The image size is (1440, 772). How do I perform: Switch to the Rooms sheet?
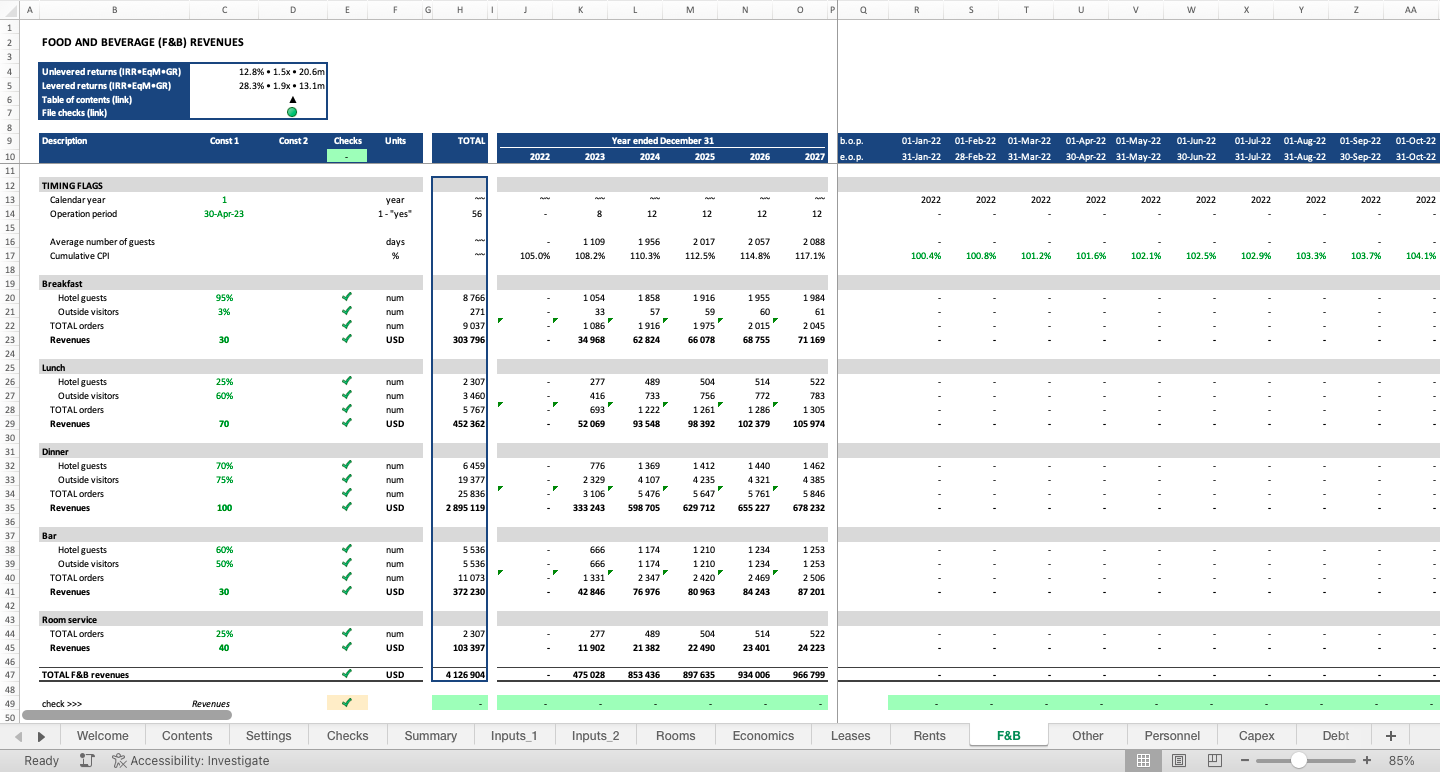[x=675, y=736]
